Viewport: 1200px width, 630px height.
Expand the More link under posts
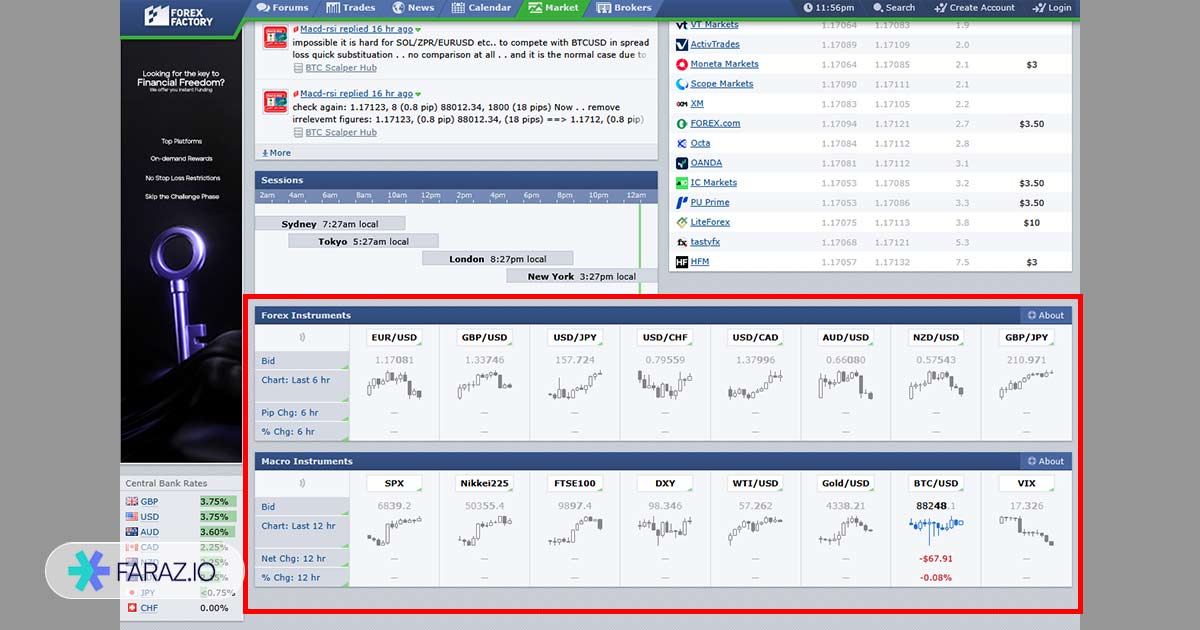276,153
